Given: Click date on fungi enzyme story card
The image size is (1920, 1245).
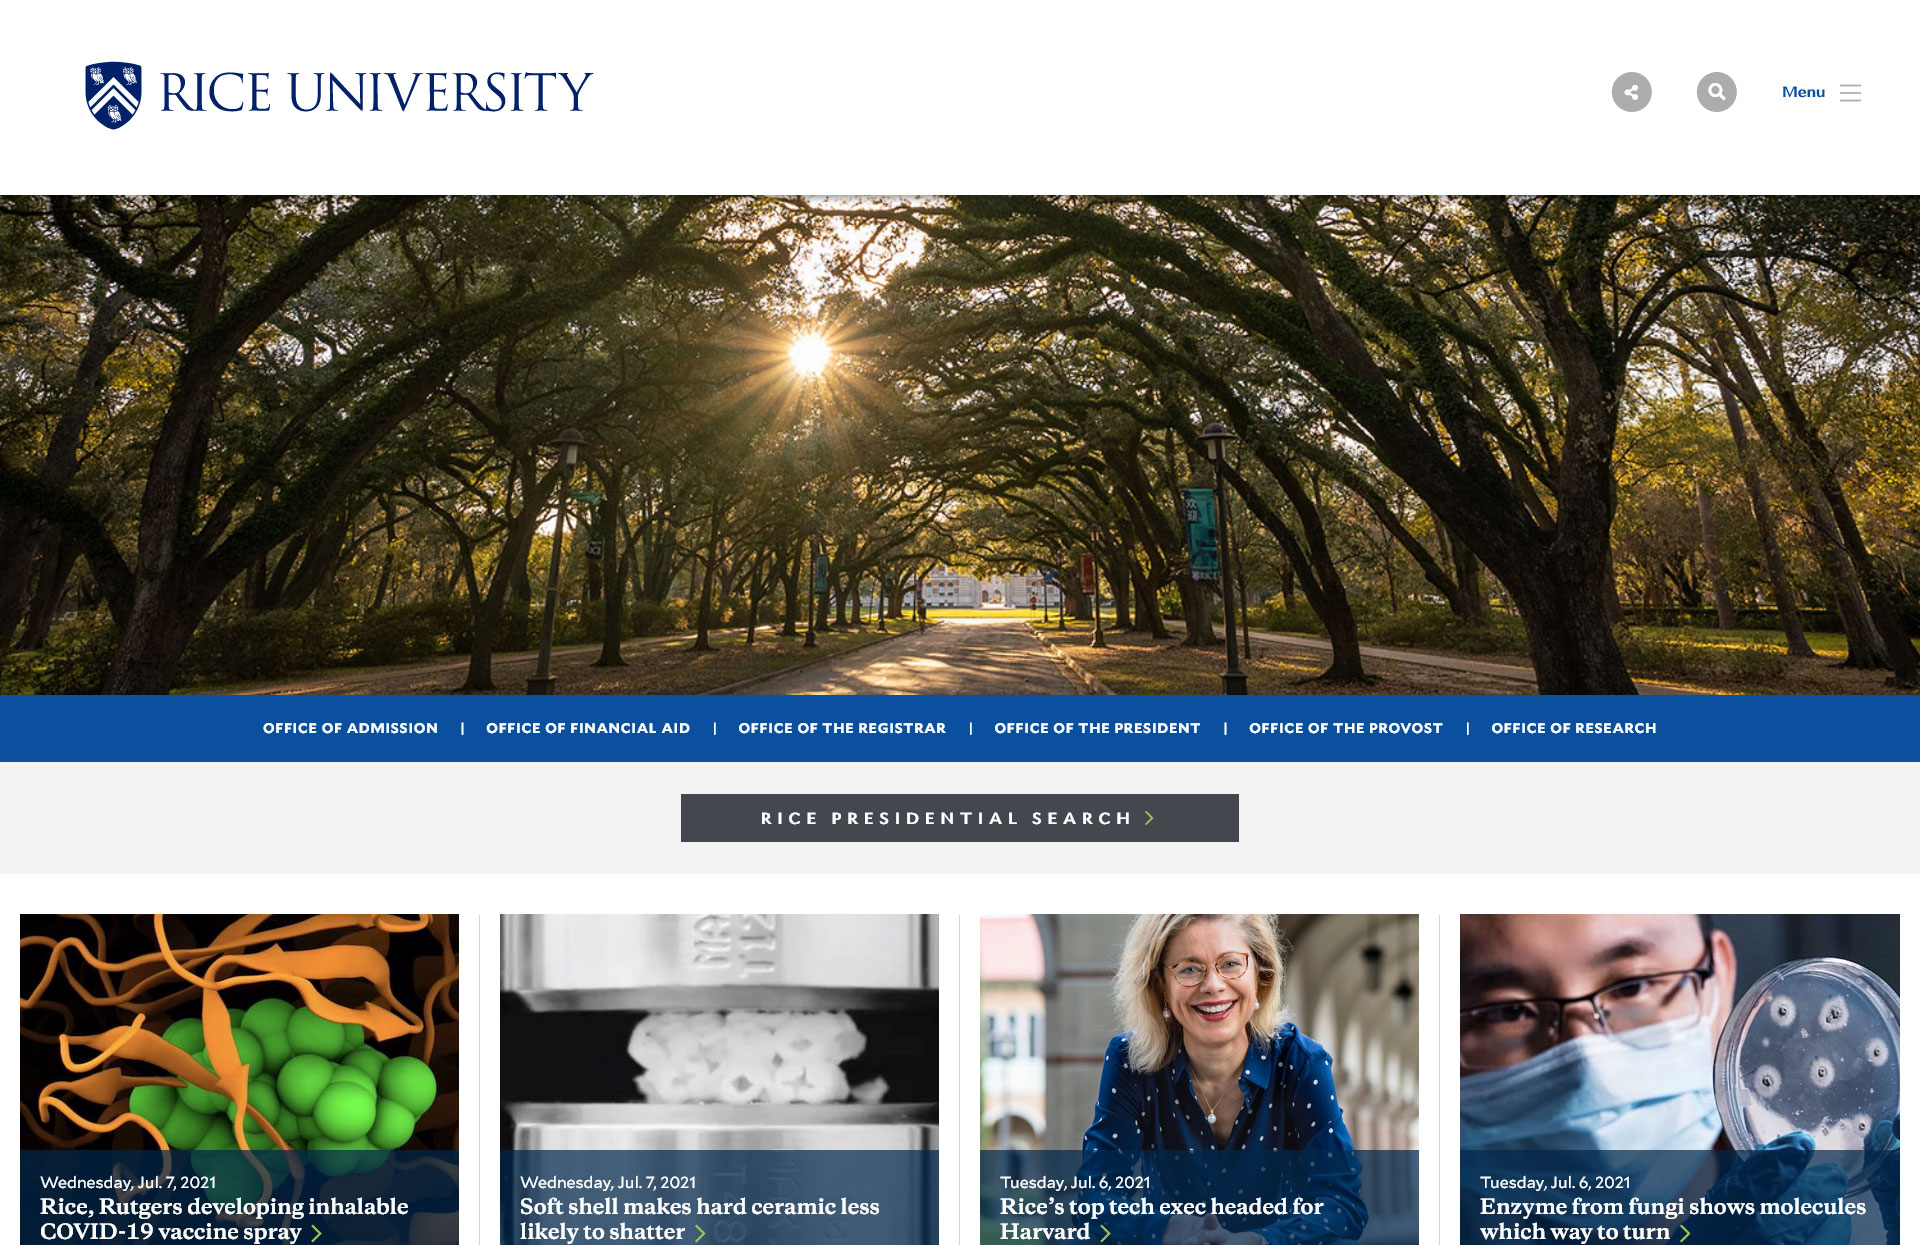Looking at the screenshot, I should (1555, 1182).
